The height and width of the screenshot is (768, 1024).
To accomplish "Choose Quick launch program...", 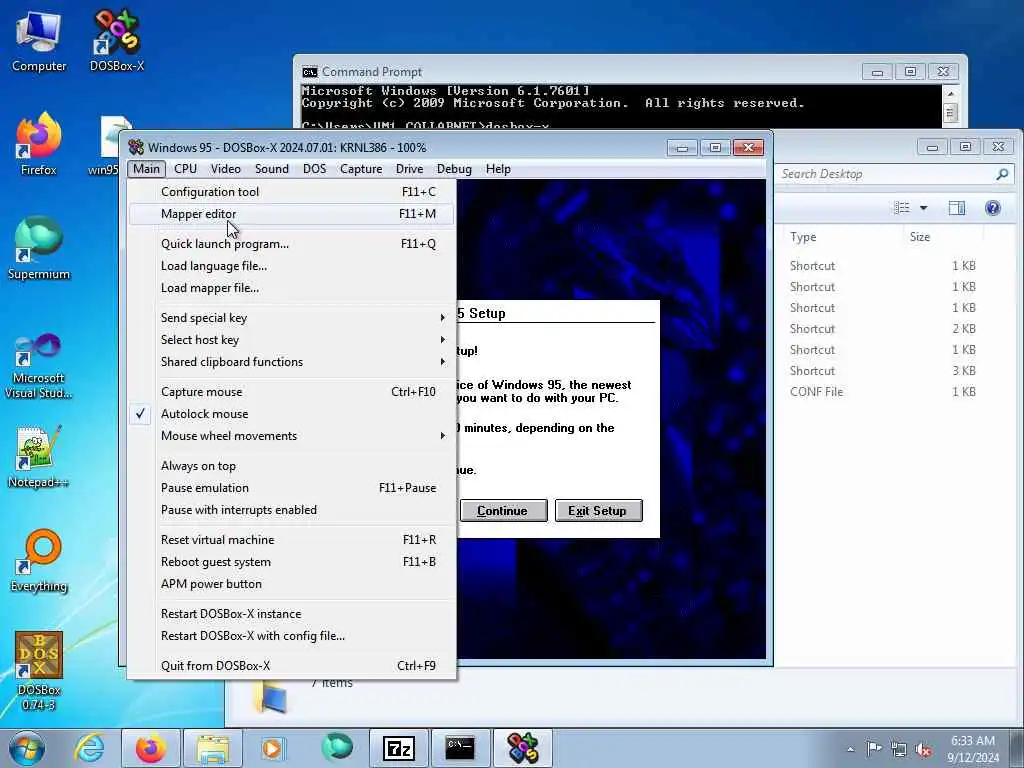I will coord(291,244).
